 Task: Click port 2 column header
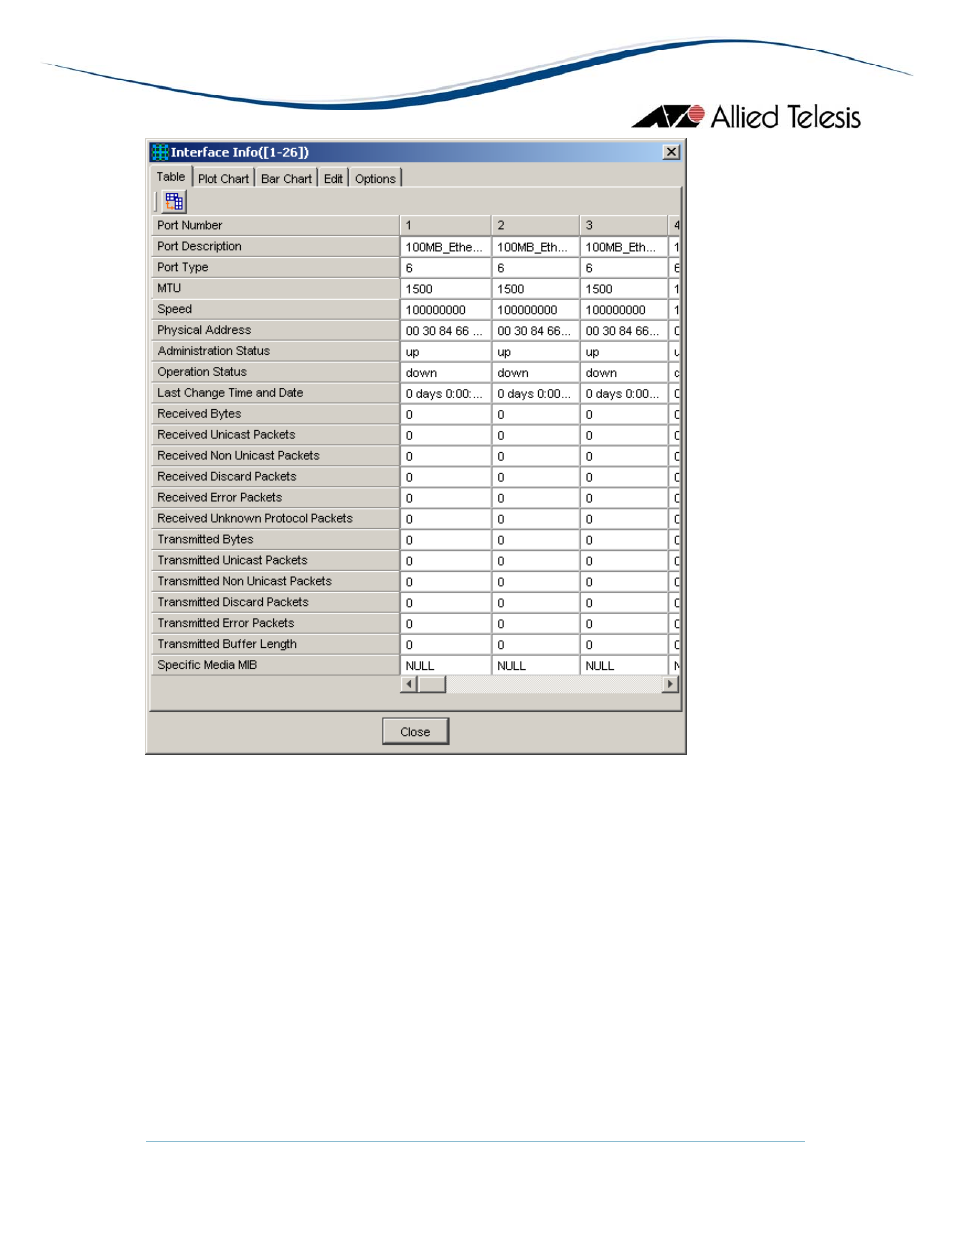(535, 225)
